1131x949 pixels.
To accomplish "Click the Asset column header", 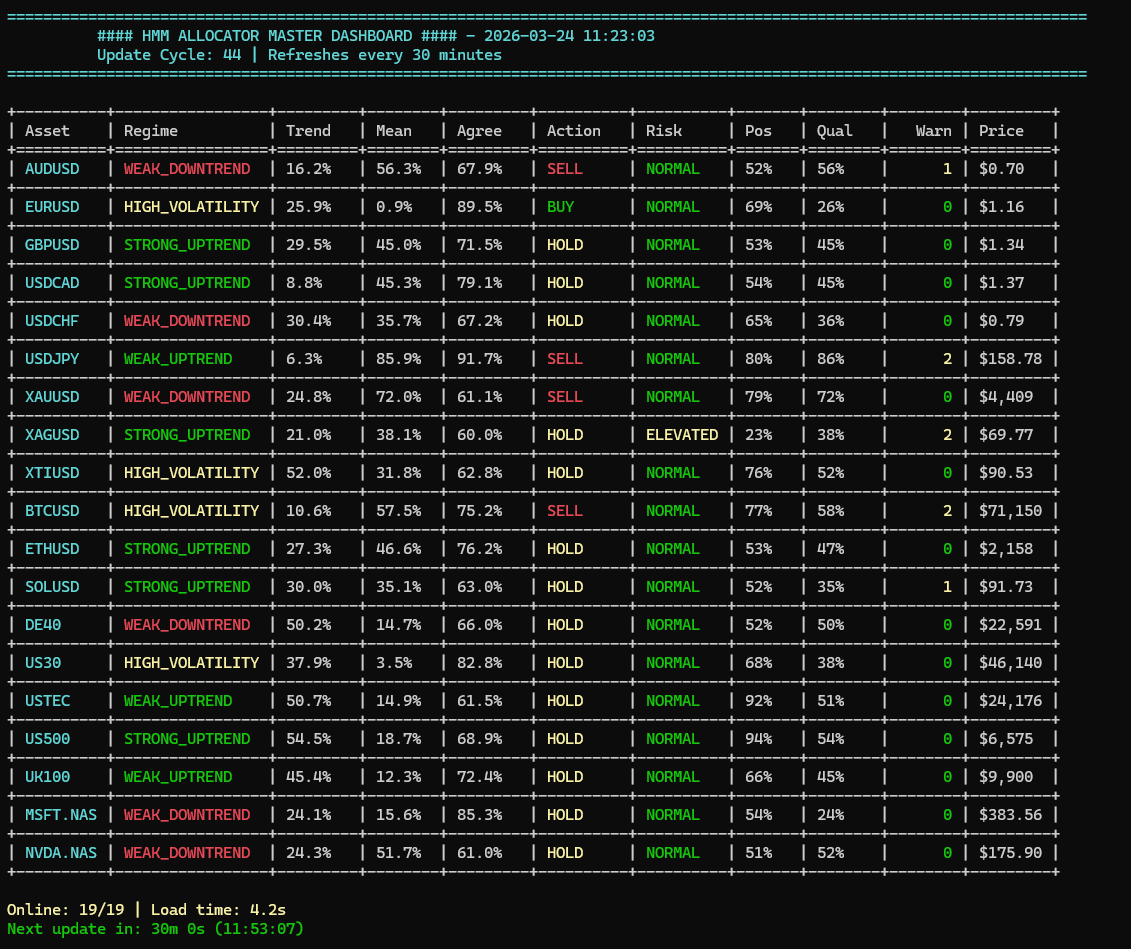I will (x=48, y=131).
